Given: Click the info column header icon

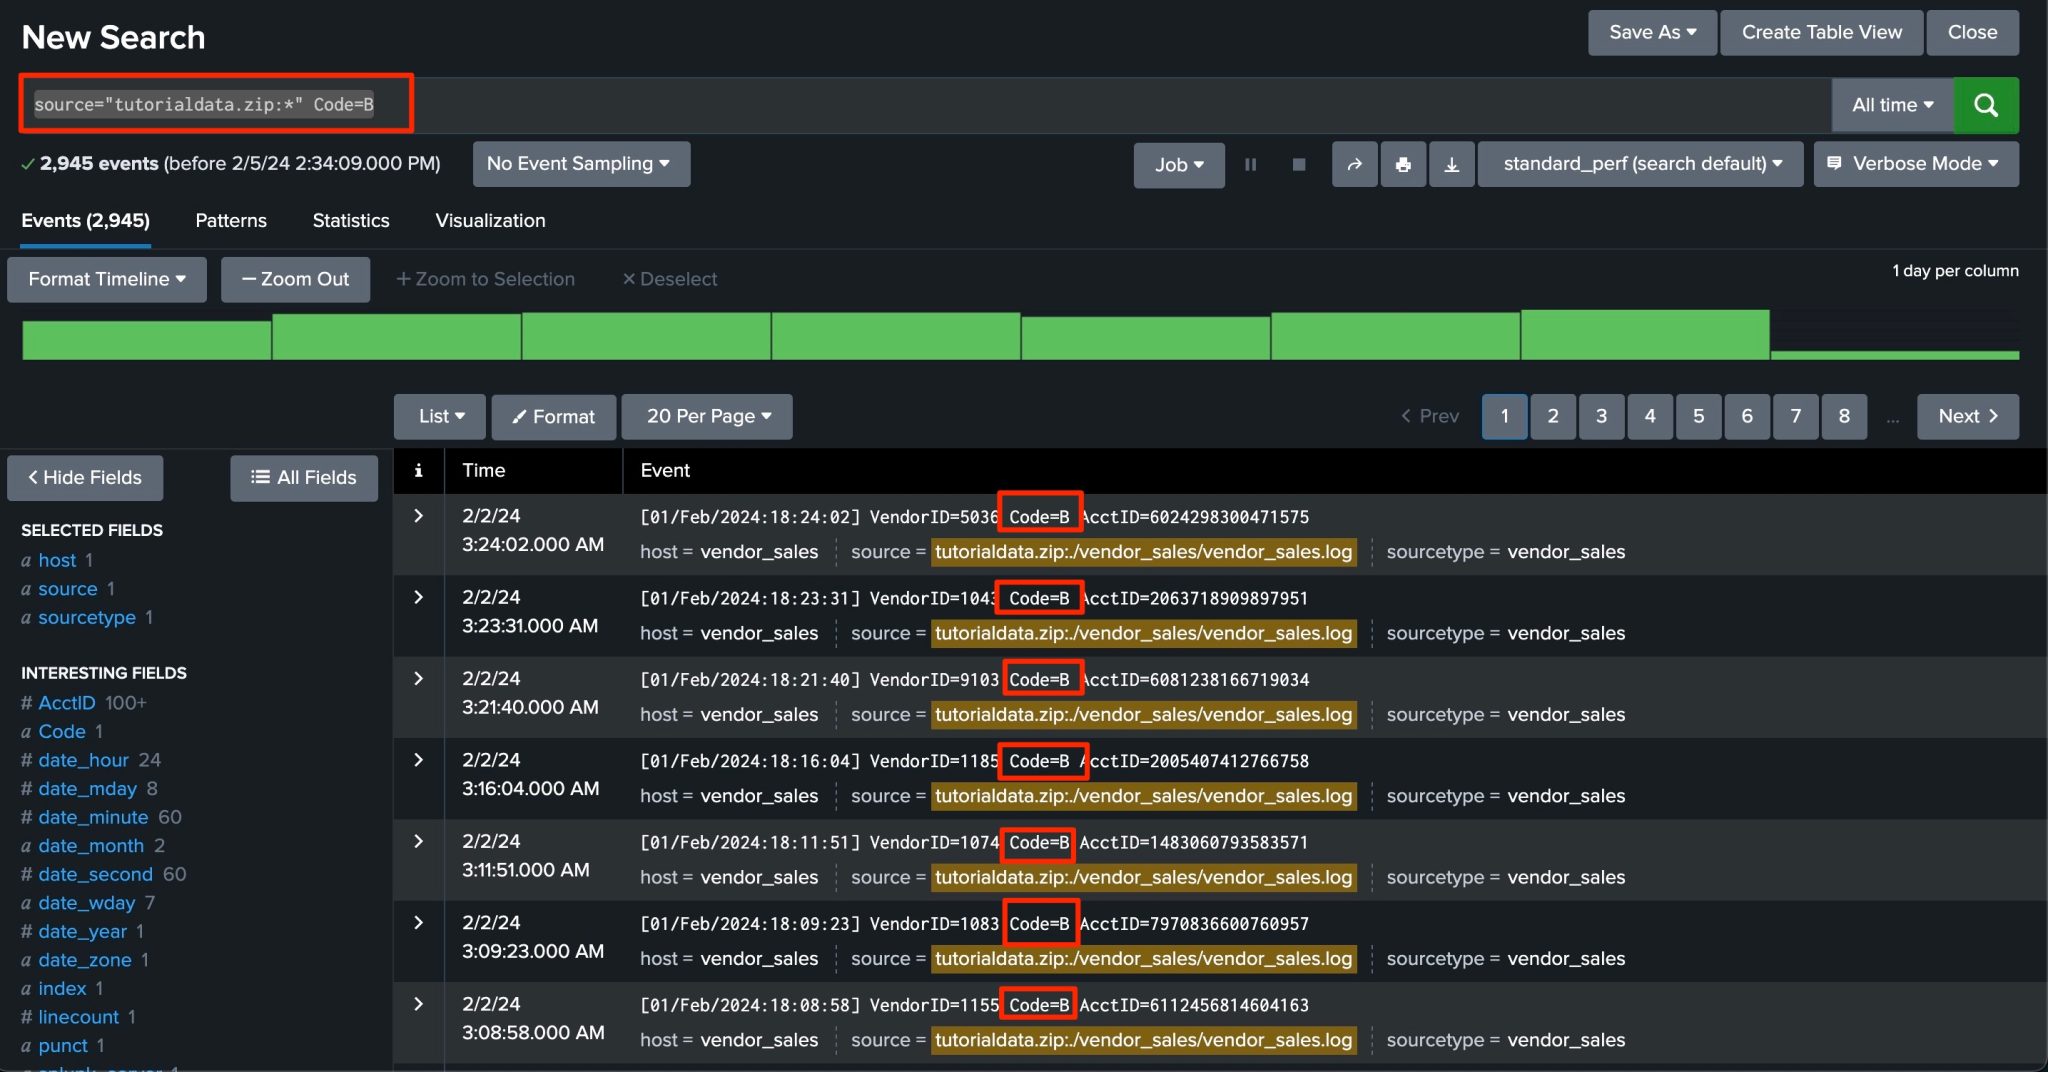Looking at the screenshot, I should (x=418, y=470).
